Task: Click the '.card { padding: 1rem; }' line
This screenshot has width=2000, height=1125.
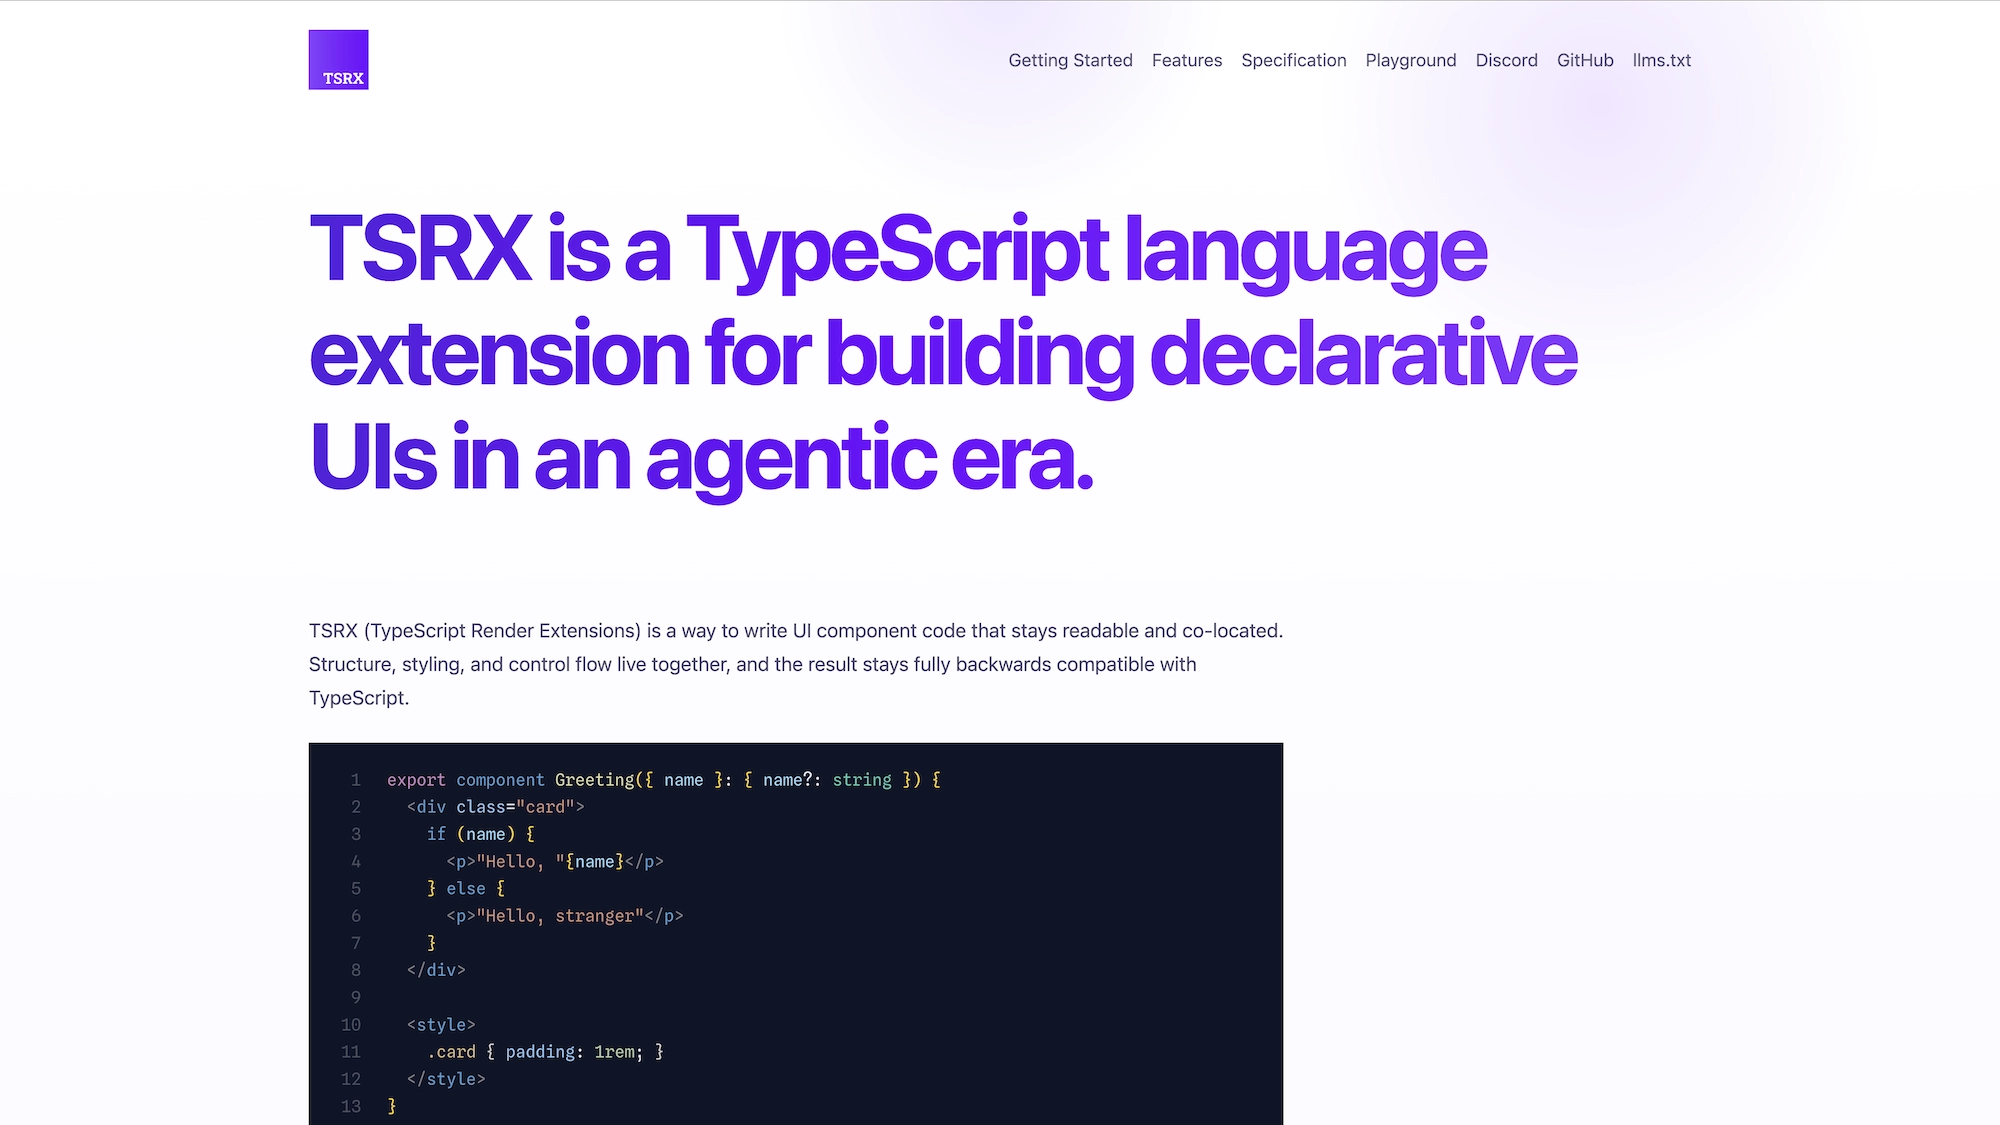Action: 545,1052
